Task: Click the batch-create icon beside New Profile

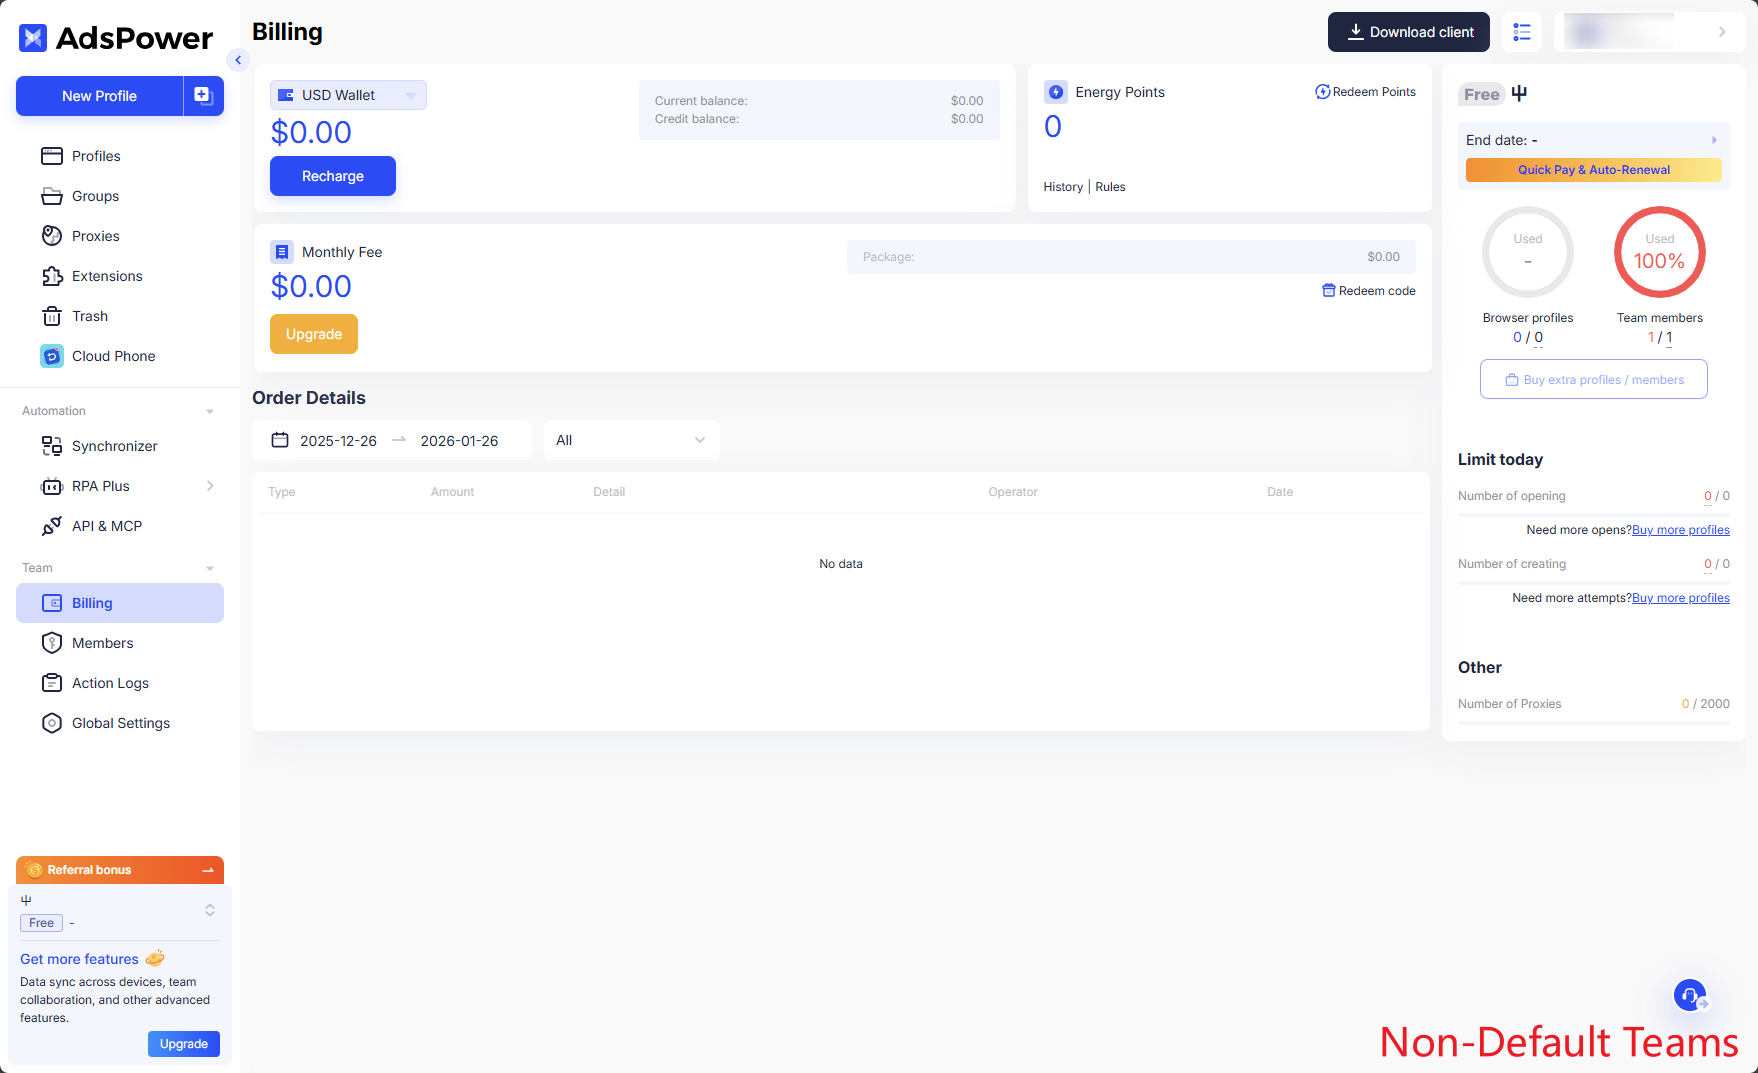Action: pos(203,95)
